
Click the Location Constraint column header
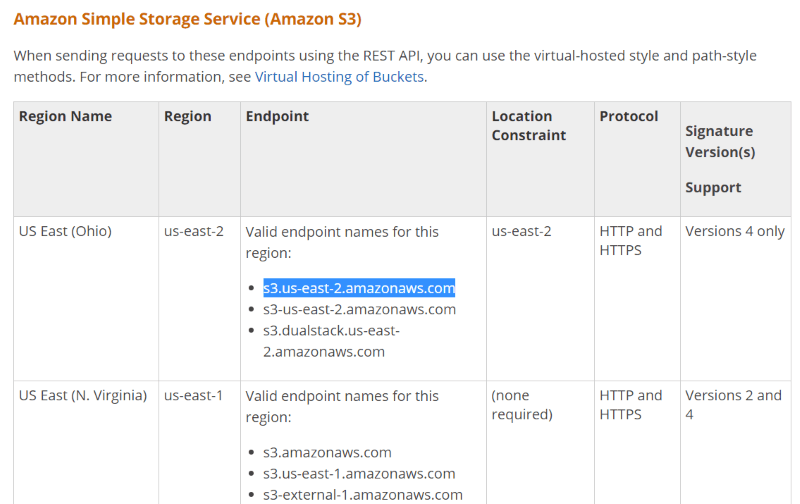coord(529,126)
